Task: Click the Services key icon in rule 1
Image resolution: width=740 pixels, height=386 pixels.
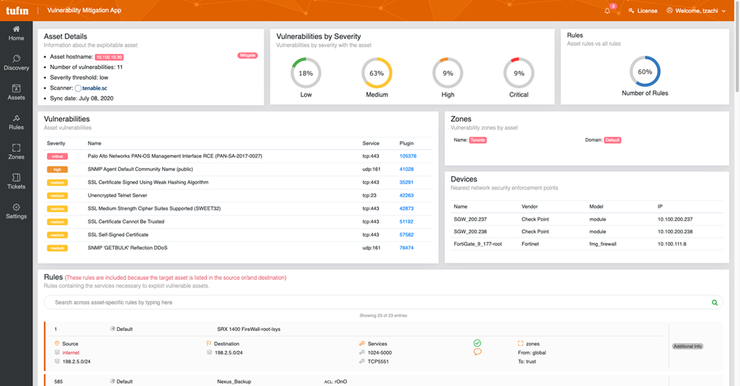Action: pos(362,344)
